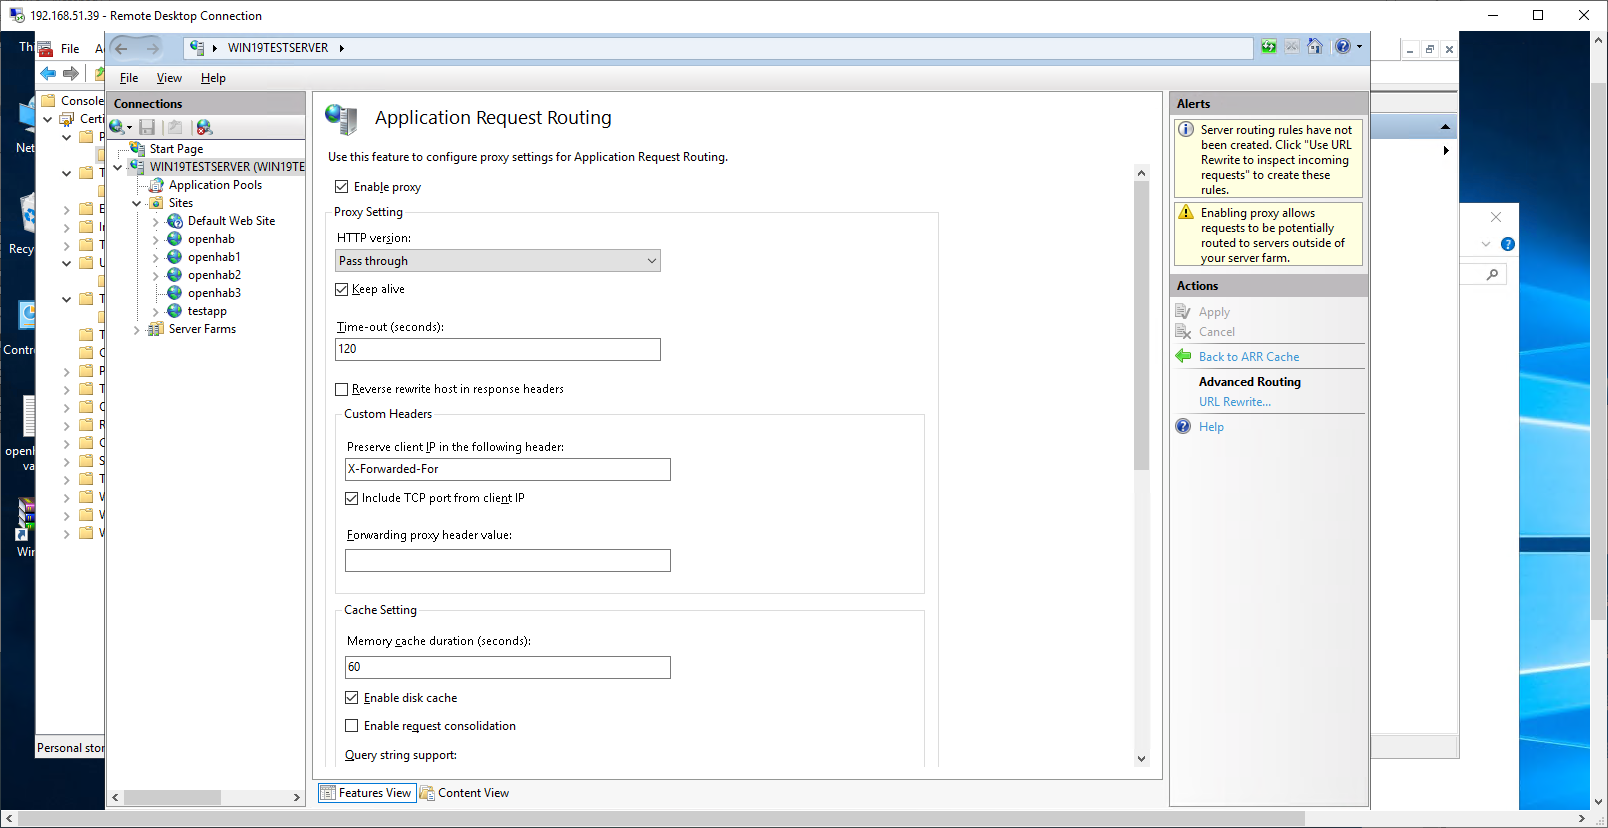This screenshot has height=828, width=1608.
Task: Enable request consolidation checkbox
Action: click(x=352, y=726)
